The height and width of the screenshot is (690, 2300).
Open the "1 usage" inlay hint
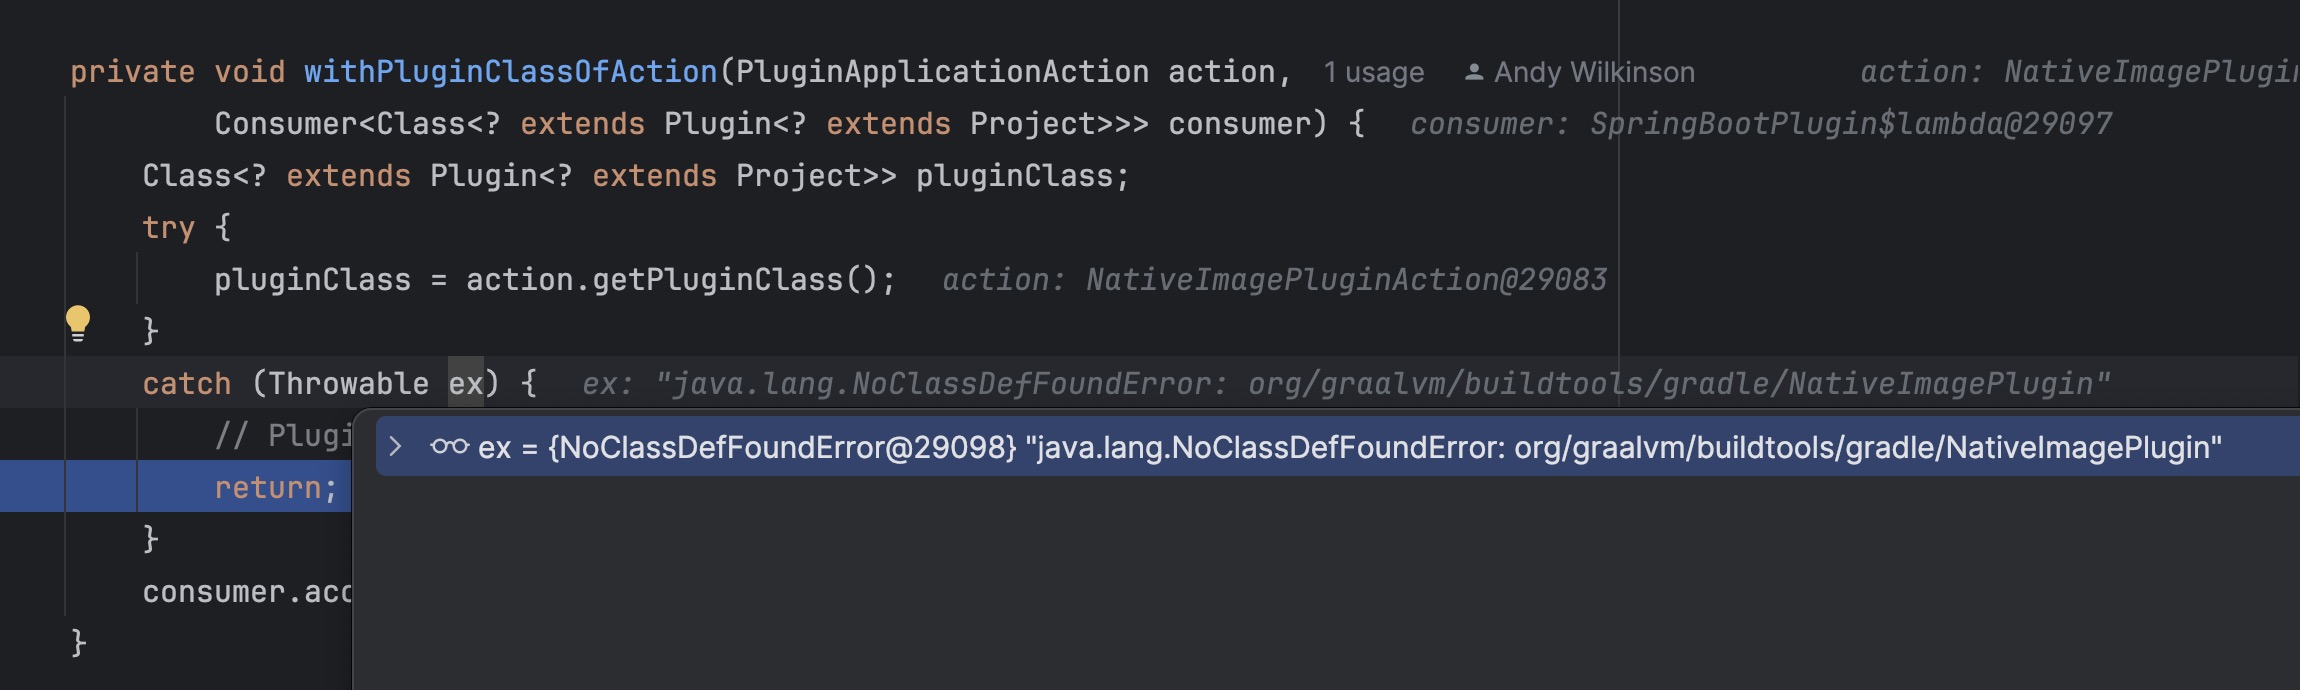(1373, 72)
